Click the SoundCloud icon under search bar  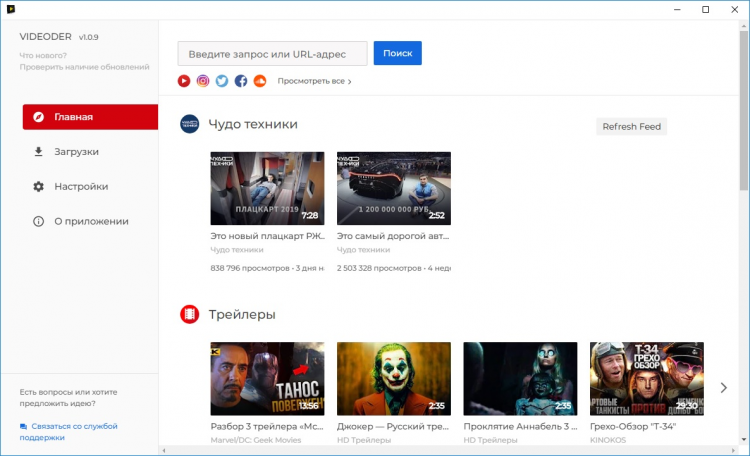260,81
